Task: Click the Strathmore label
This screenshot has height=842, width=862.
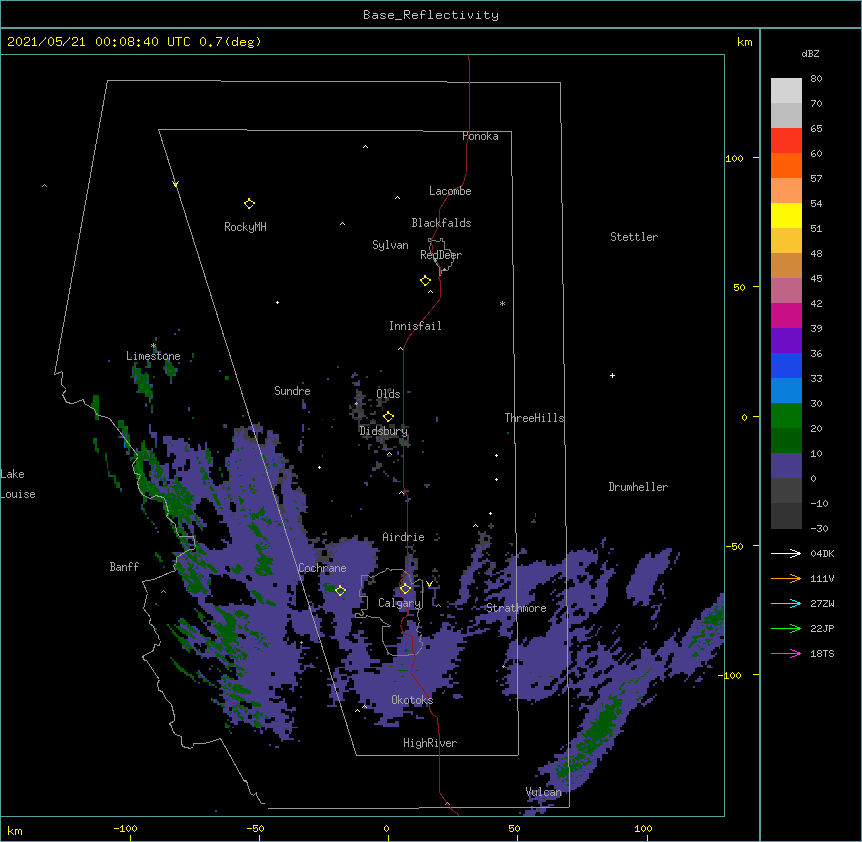Action: (516, 608)
